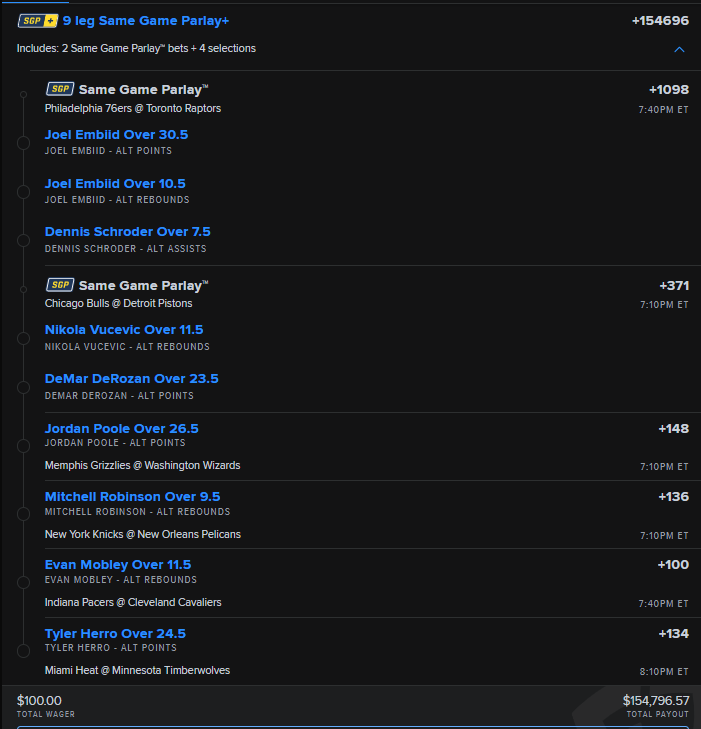
Task: Click New York Knicks @ New Orleans Pelicans matchup
Action: 142,534
